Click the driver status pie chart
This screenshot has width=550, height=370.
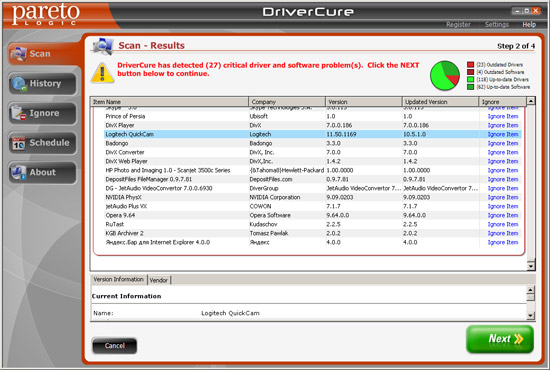click(x=444, y=75)
